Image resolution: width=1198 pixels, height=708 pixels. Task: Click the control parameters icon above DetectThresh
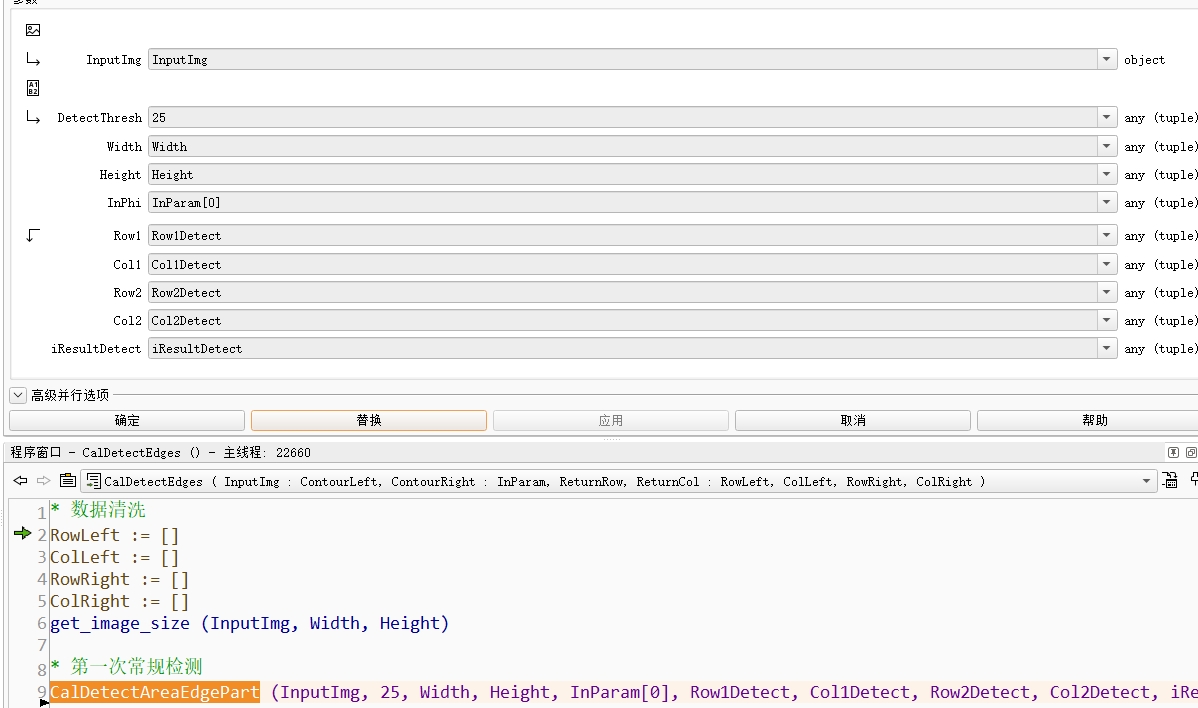(33, 88)
